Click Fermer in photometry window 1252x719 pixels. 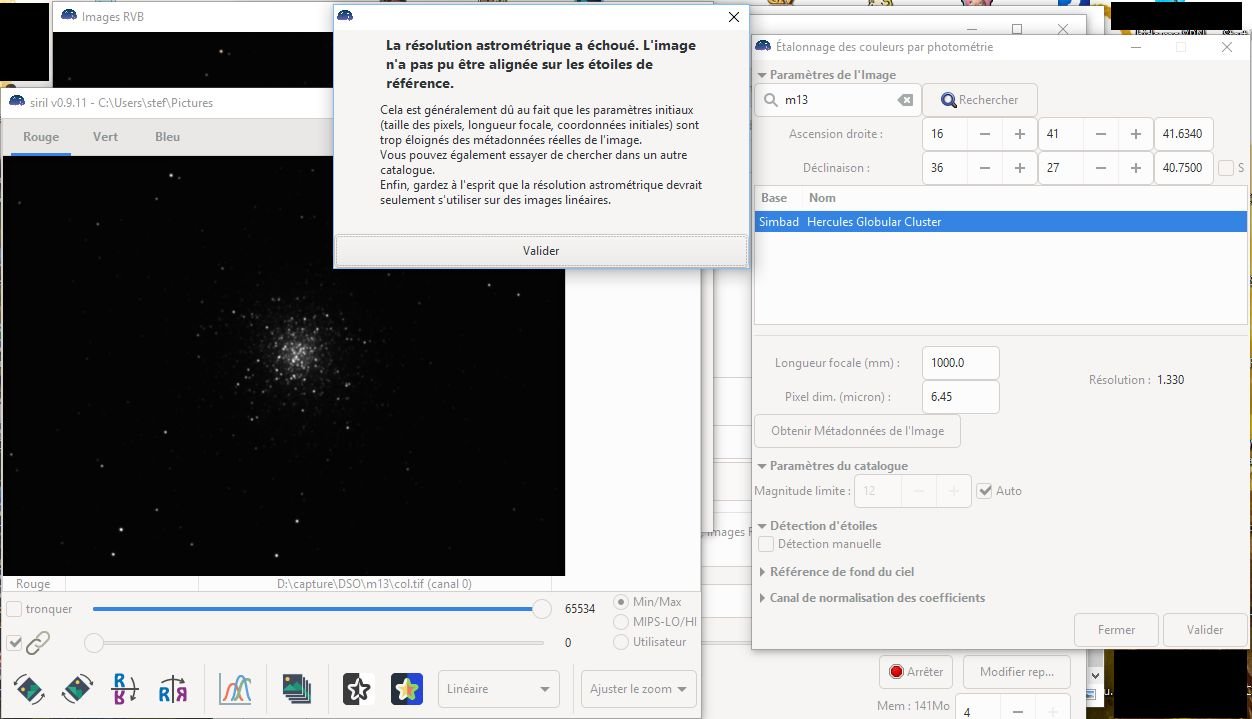[1116, 630]
